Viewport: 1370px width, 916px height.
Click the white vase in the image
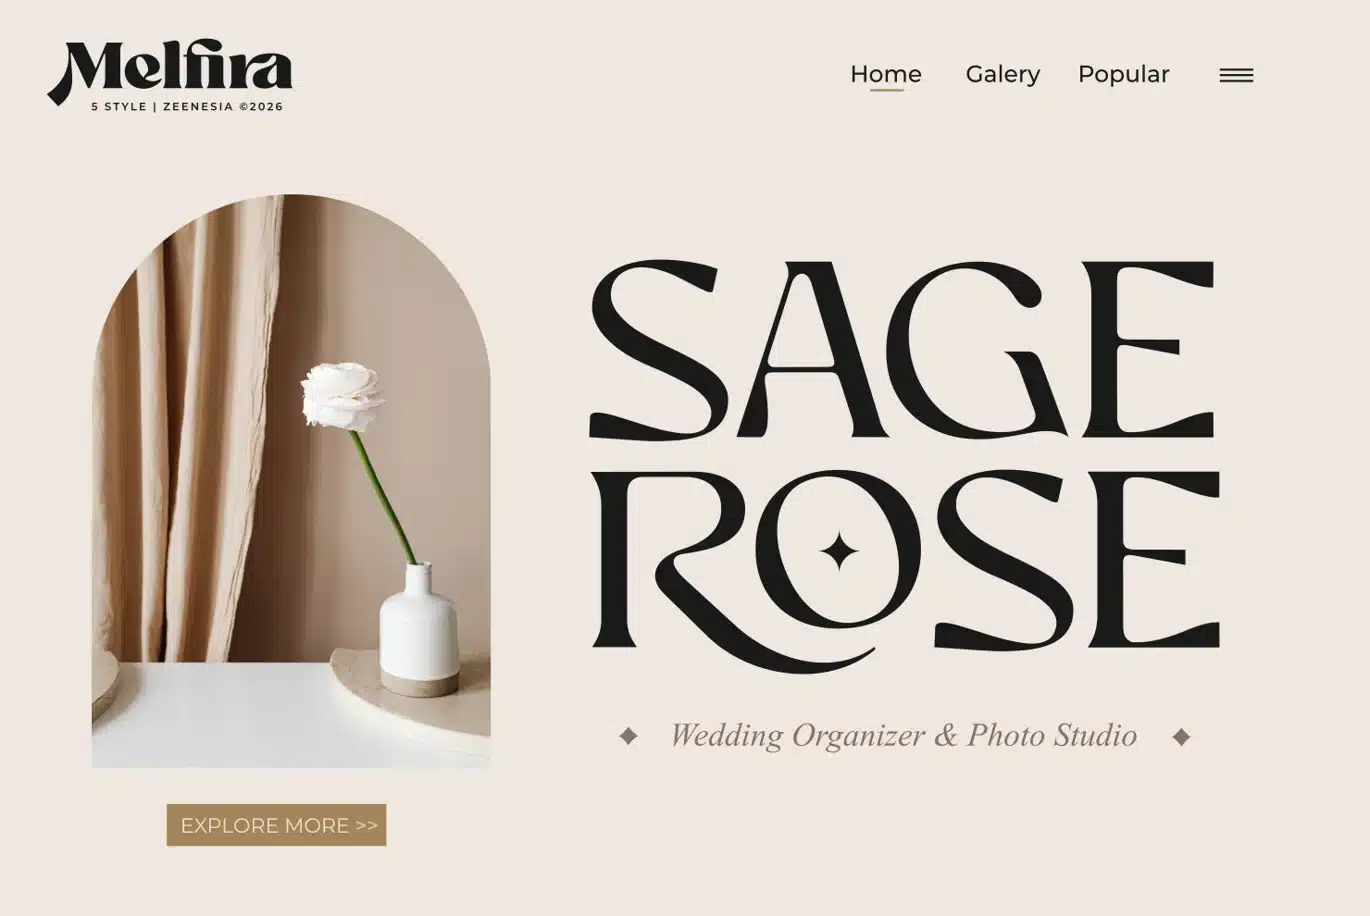[418, 629]
